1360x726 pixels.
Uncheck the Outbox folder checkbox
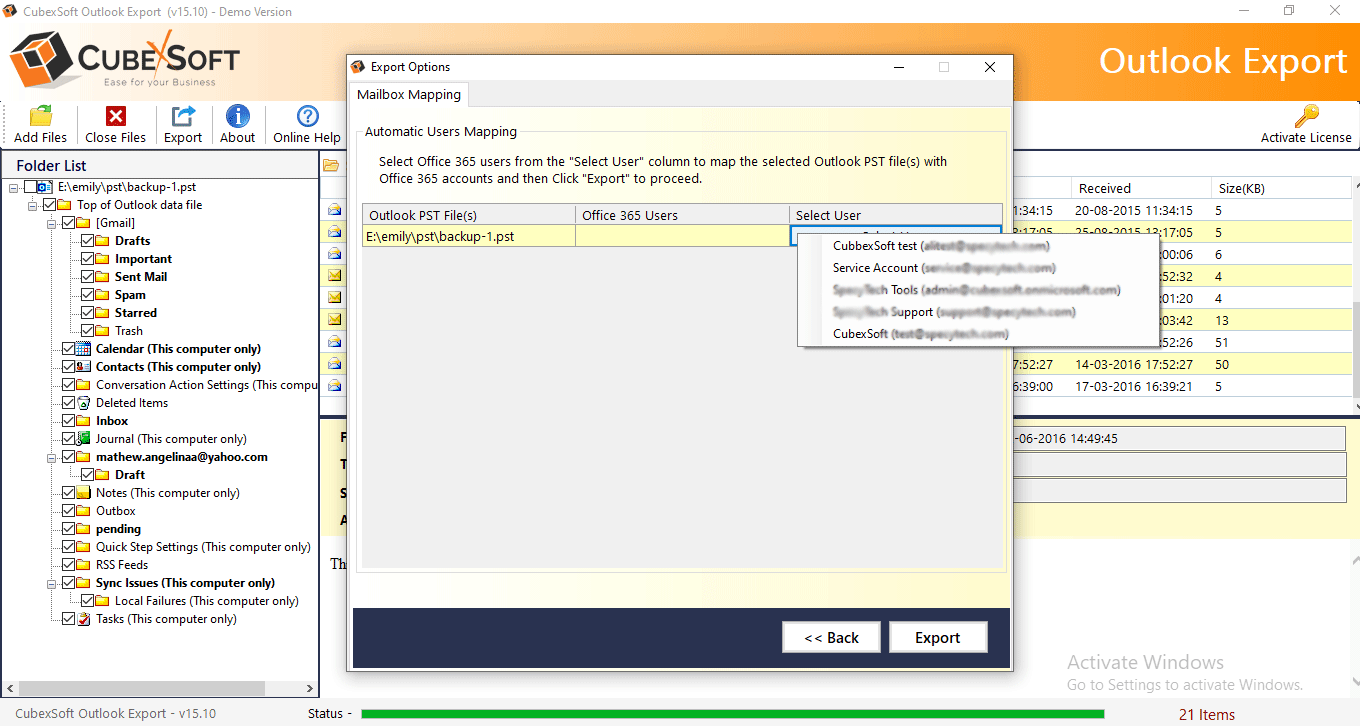click(x=68, y=511)
